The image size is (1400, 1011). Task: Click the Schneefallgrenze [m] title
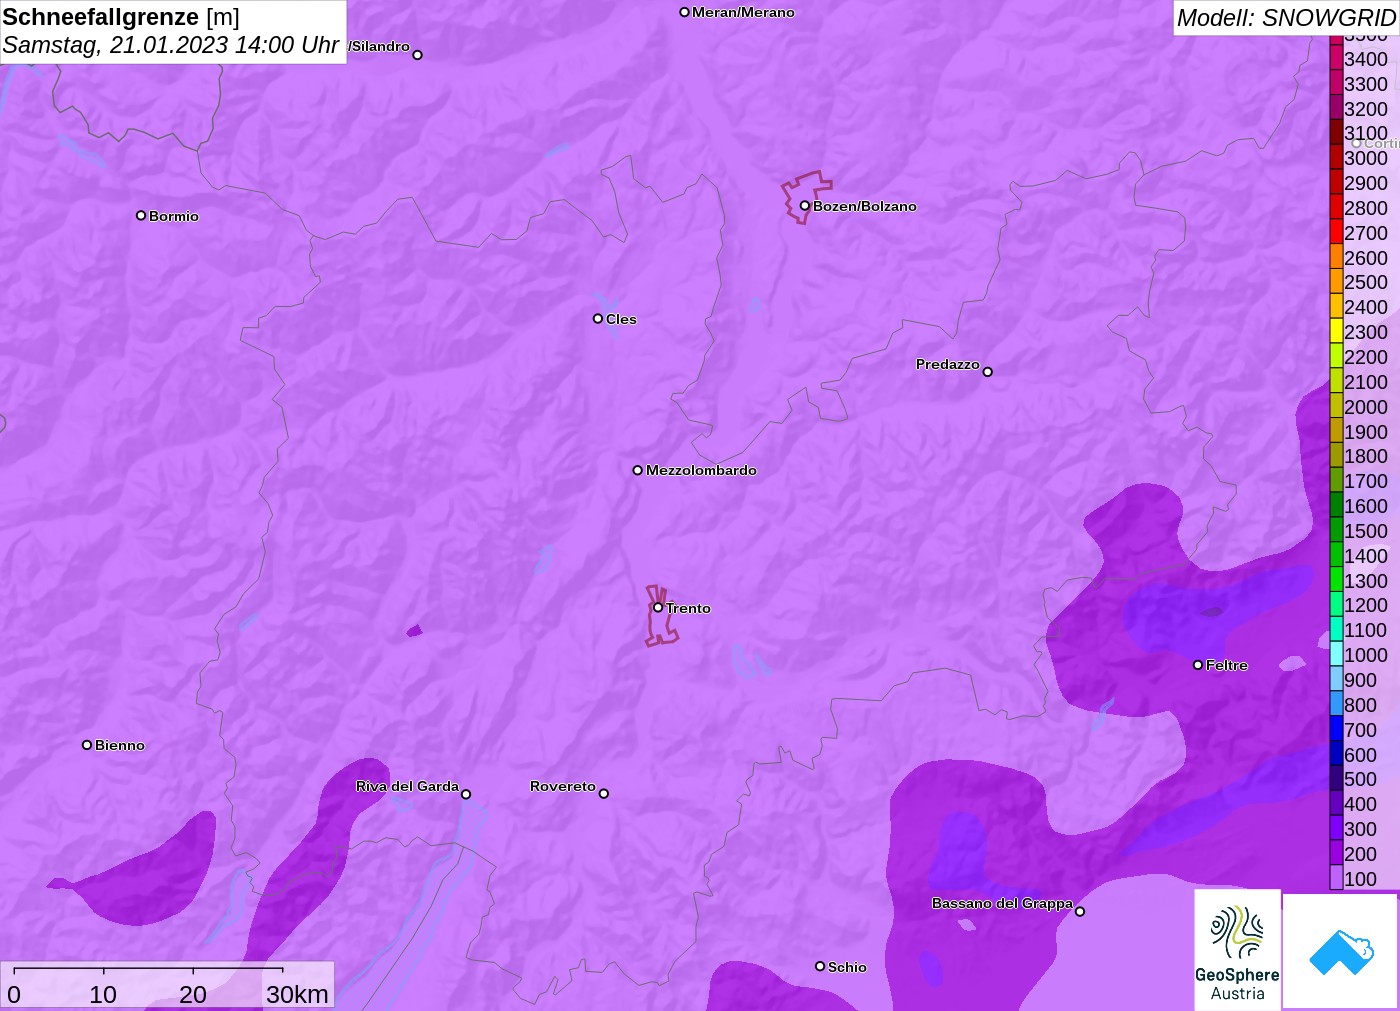tap(121, 17)
